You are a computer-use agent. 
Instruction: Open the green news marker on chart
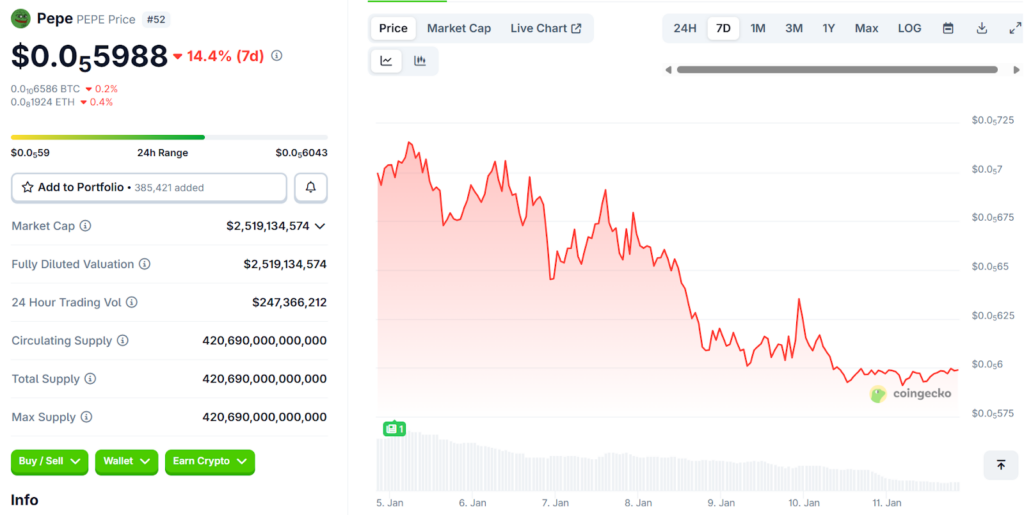click(394, 429)
